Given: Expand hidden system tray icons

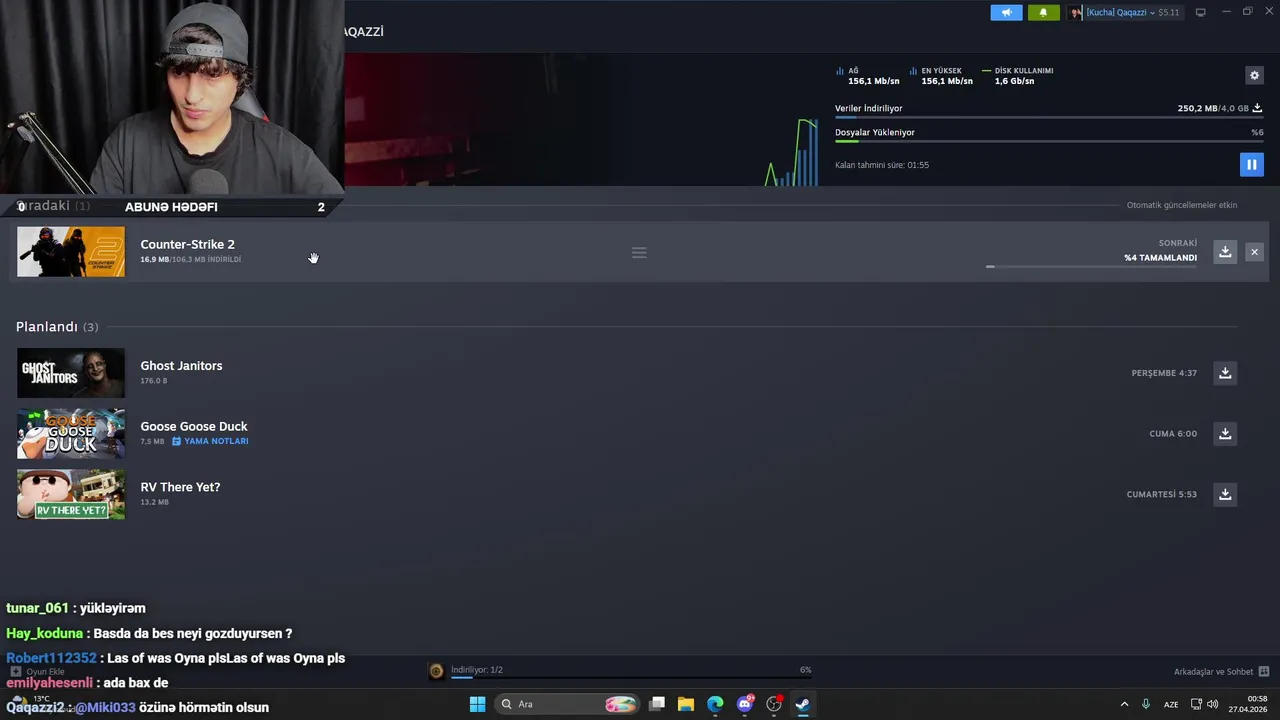Looking at the screenshot, I should coord(1124,704).
